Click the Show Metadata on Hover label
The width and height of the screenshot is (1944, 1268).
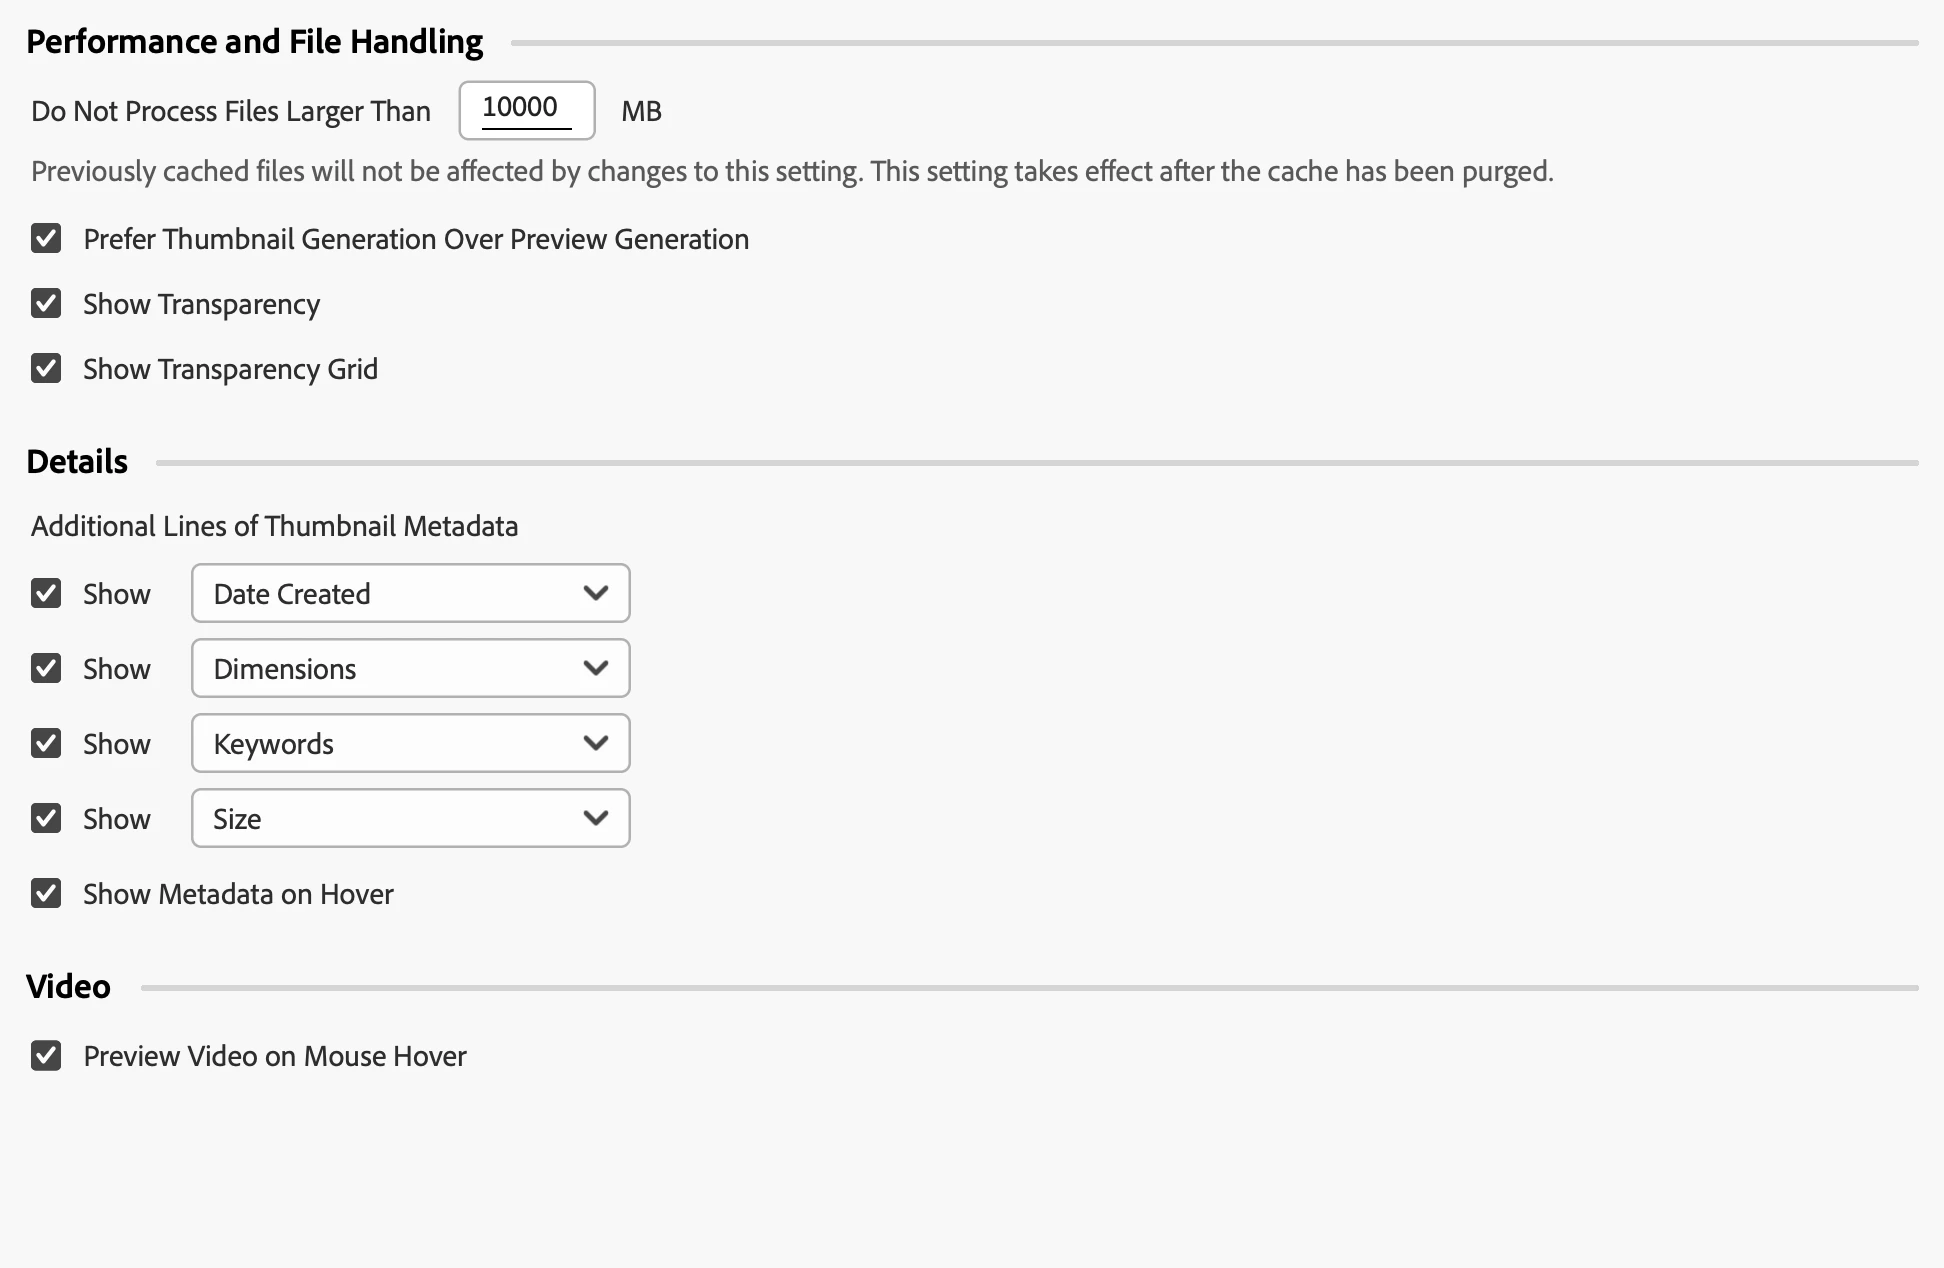pyautogui.click(x=238, y=894)
